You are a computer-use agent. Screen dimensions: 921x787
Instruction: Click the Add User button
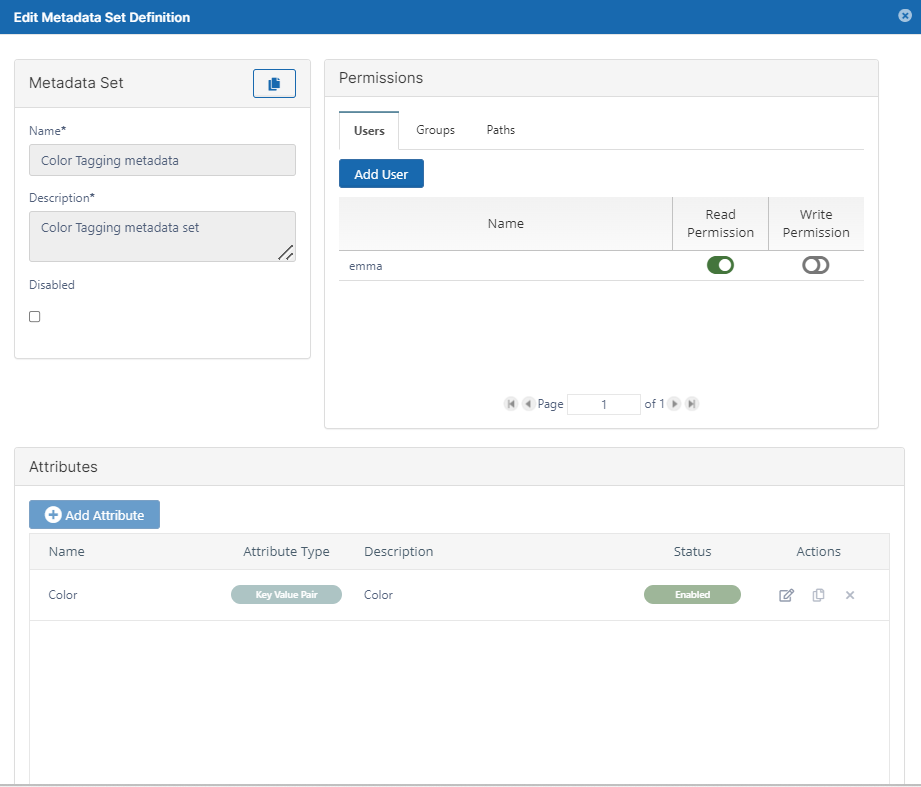coord(381,174)
